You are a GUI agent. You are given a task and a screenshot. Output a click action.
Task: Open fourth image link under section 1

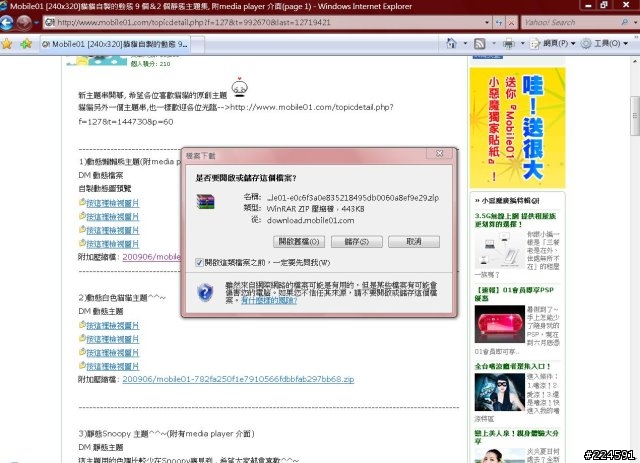tap(112, 244)
